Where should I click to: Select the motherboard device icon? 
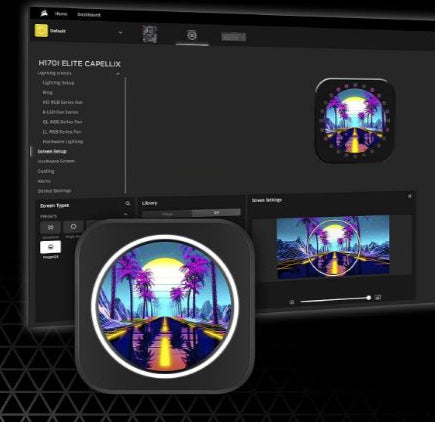click(150, 34)
